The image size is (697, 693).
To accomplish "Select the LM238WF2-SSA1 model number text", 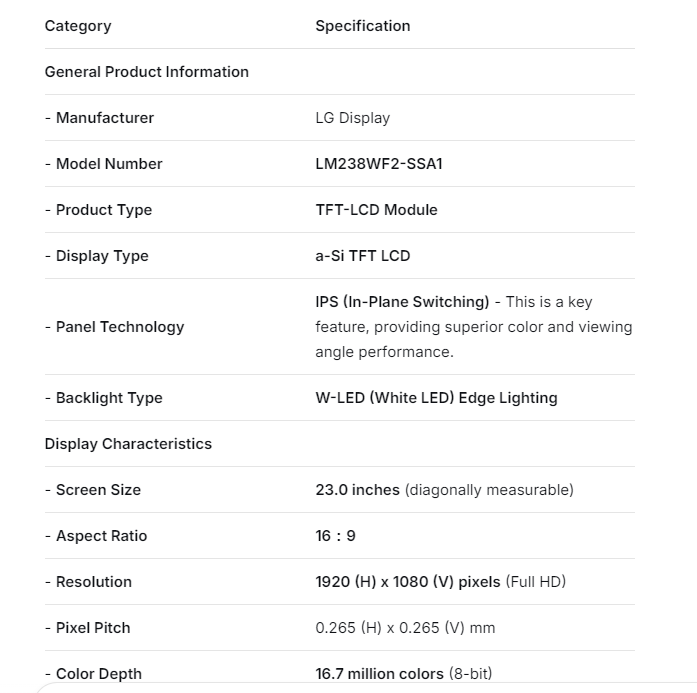I will point(378,164).
